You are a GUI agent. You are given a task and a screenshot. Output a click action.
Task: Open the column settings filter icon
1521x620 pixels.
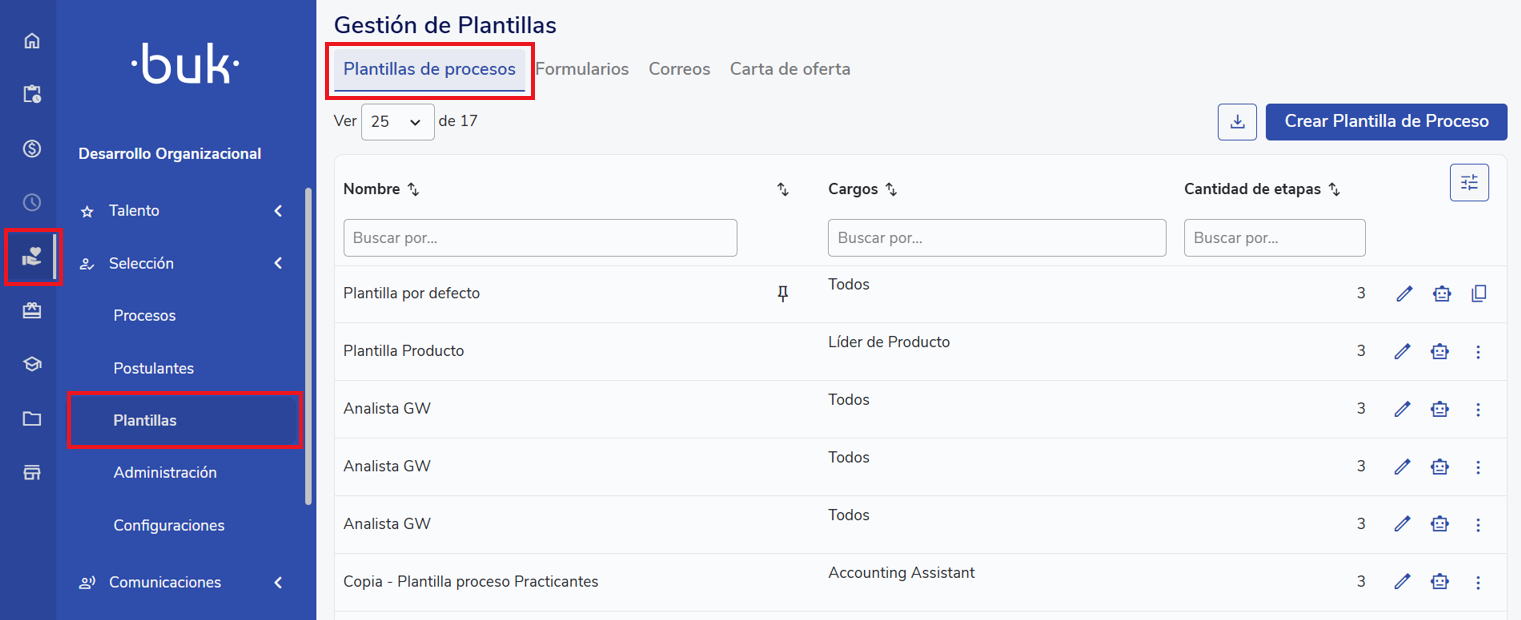click(x=1469, y=182)
